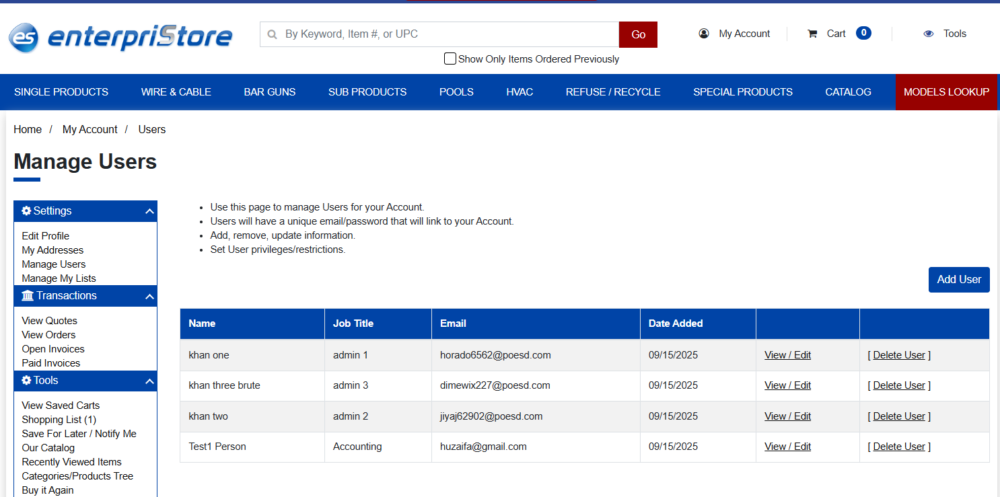Image resolution: width=1000 pixels, height=497 pixels.
Task: Open the SINGLE PRODUCTS menu
Action: [61, 92]
